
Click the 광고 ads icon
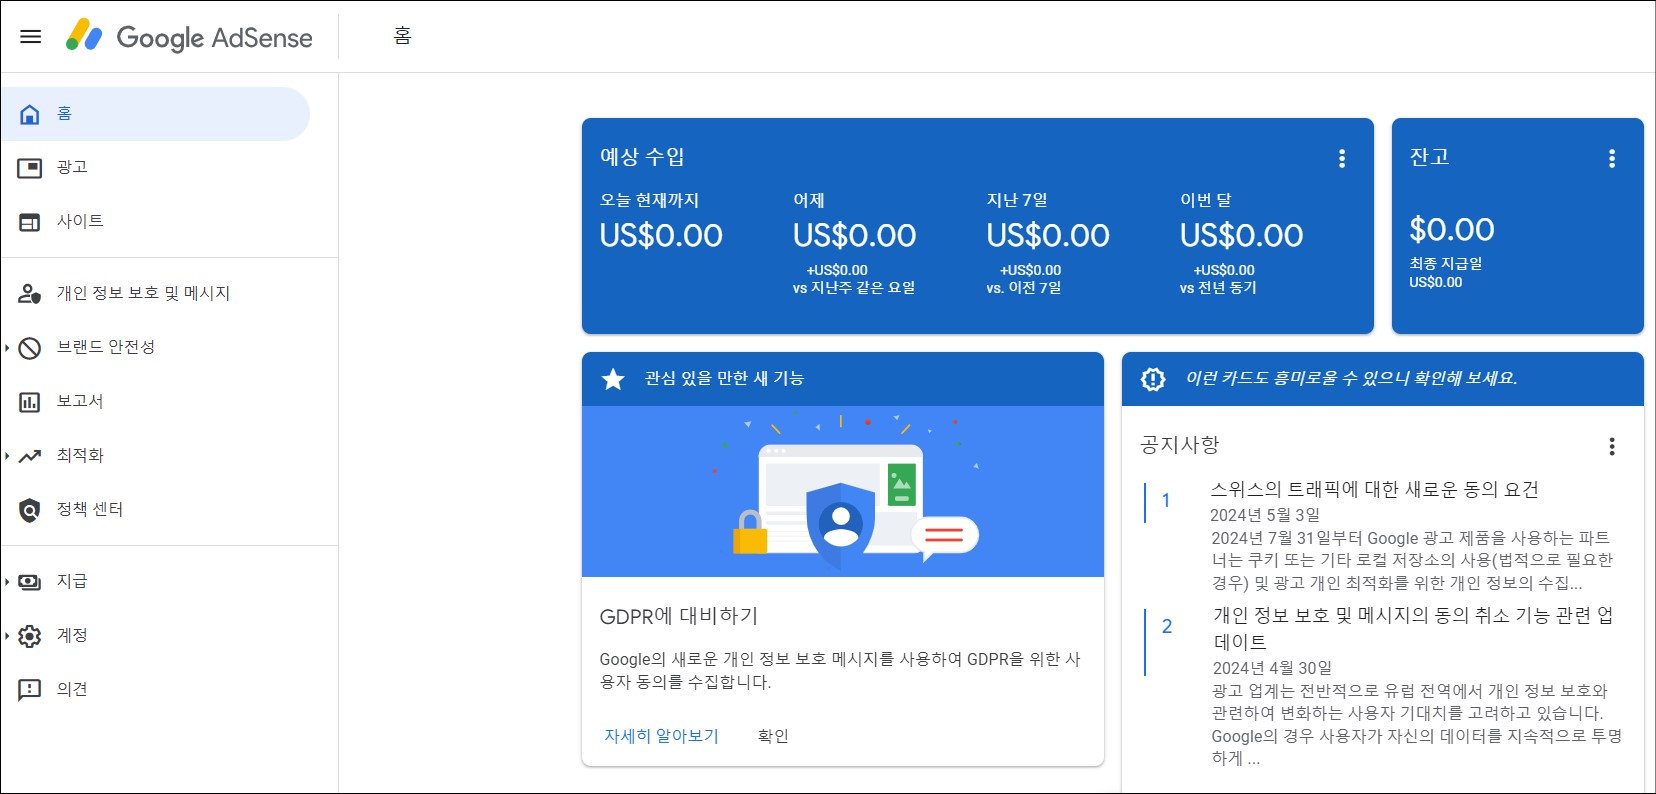[30, 167]
